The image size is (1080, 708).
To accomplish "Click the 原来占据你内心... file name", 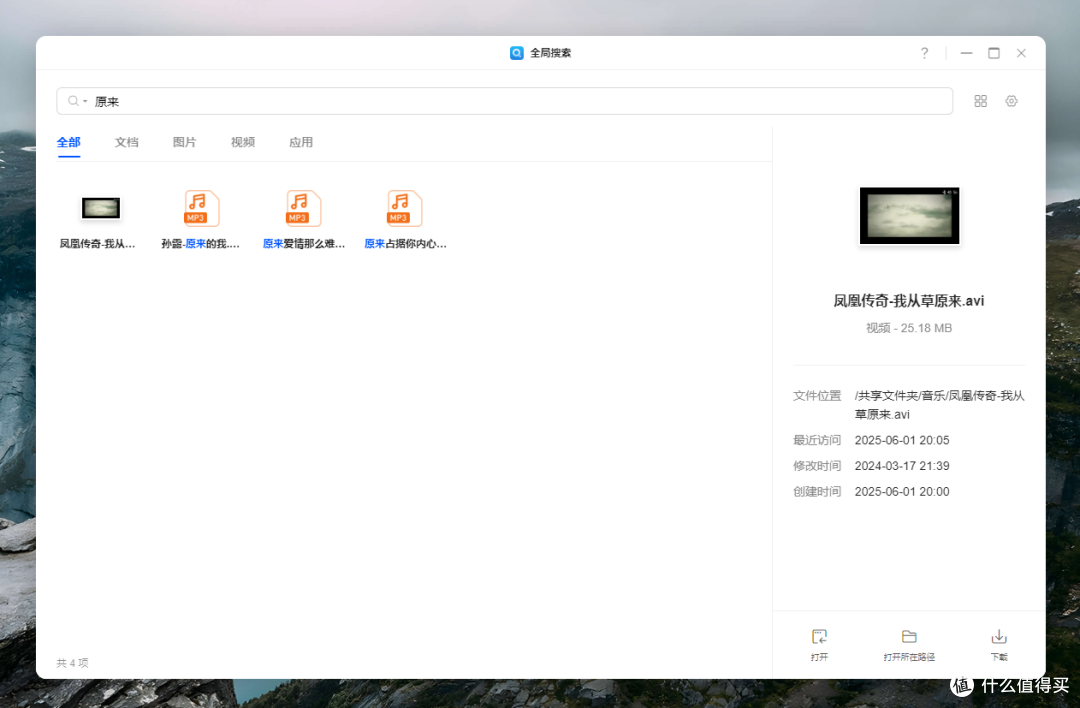I will [x=405, y=244].
